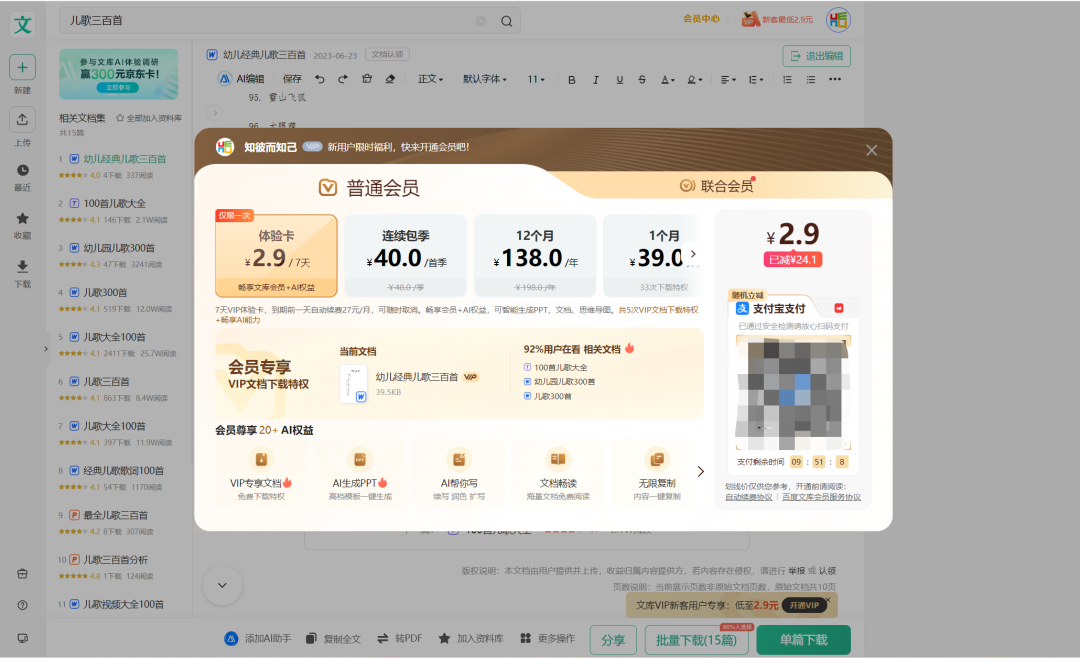Show more plans with the right arrow

(694, 254)
